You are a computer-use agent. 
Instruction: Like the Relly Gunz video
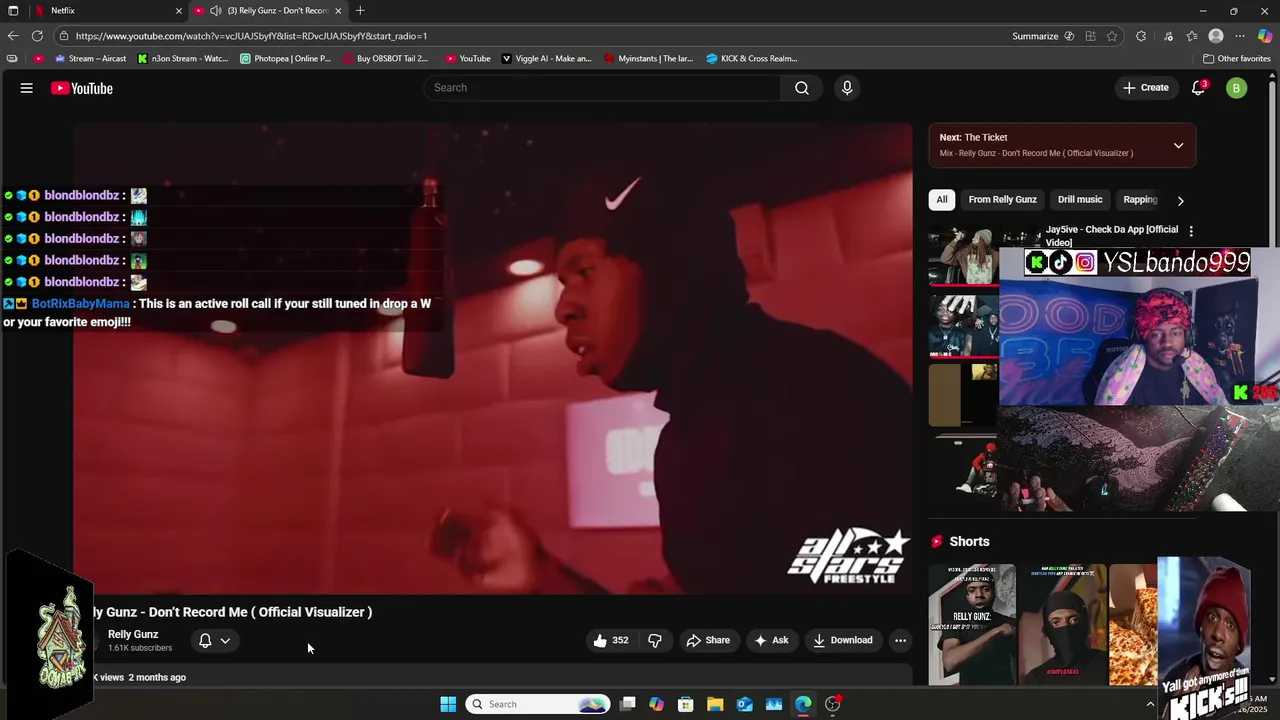pos(611,640)
